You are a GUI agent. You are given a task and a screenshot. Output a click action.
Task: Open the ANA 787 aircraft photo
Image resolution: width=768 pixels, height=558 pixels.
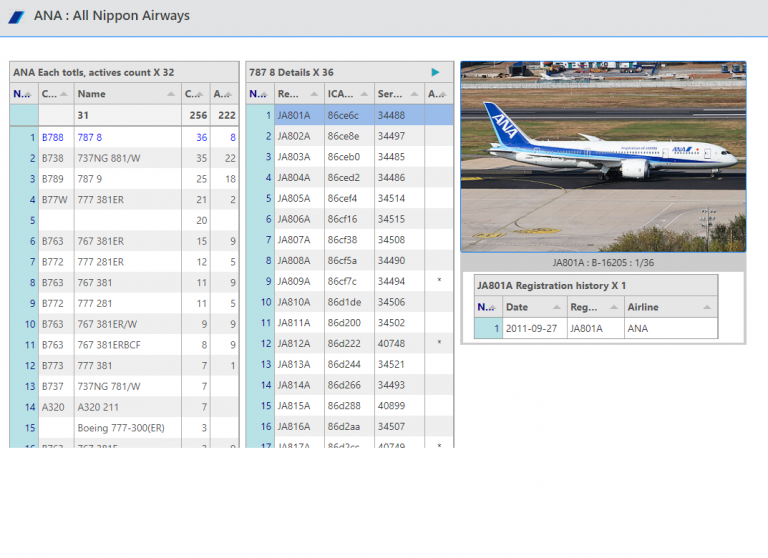point(602,157)
